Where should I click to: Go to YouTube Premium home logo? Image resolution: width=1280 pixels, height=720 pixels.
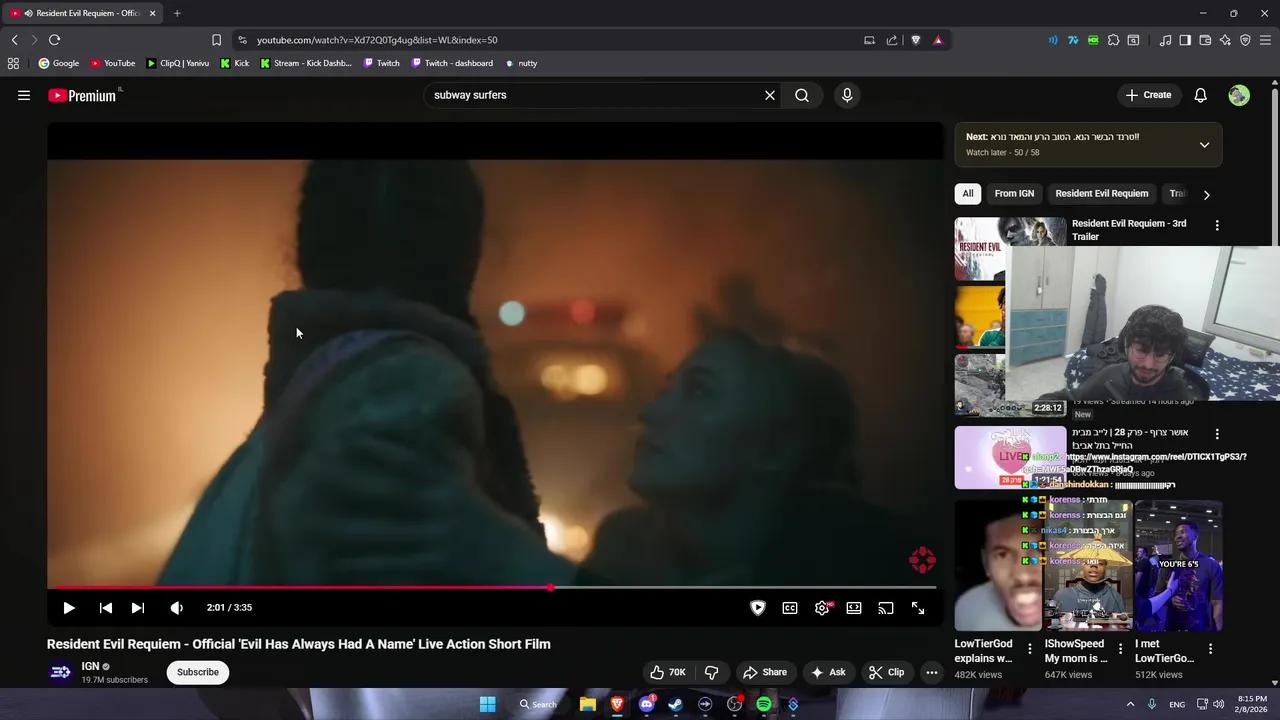tap(83, 95)
